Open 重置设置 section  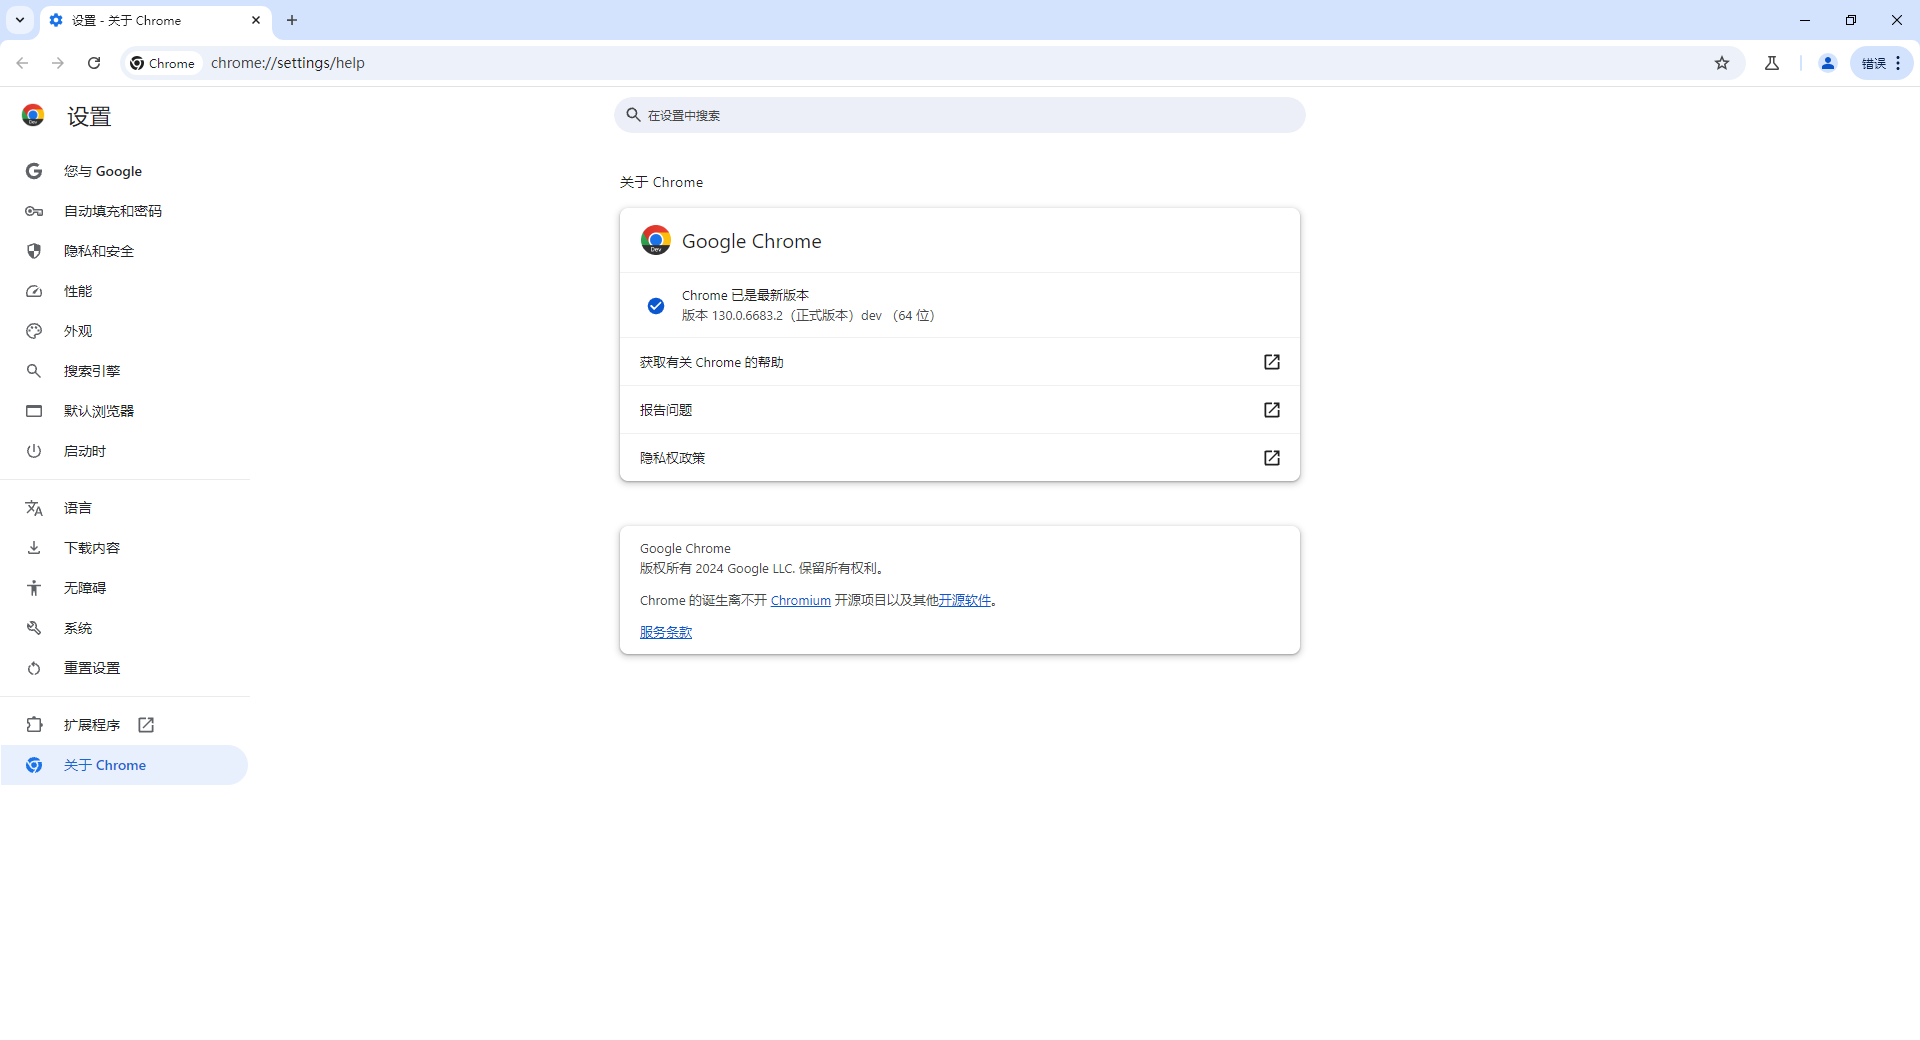[x=124, y=668]
